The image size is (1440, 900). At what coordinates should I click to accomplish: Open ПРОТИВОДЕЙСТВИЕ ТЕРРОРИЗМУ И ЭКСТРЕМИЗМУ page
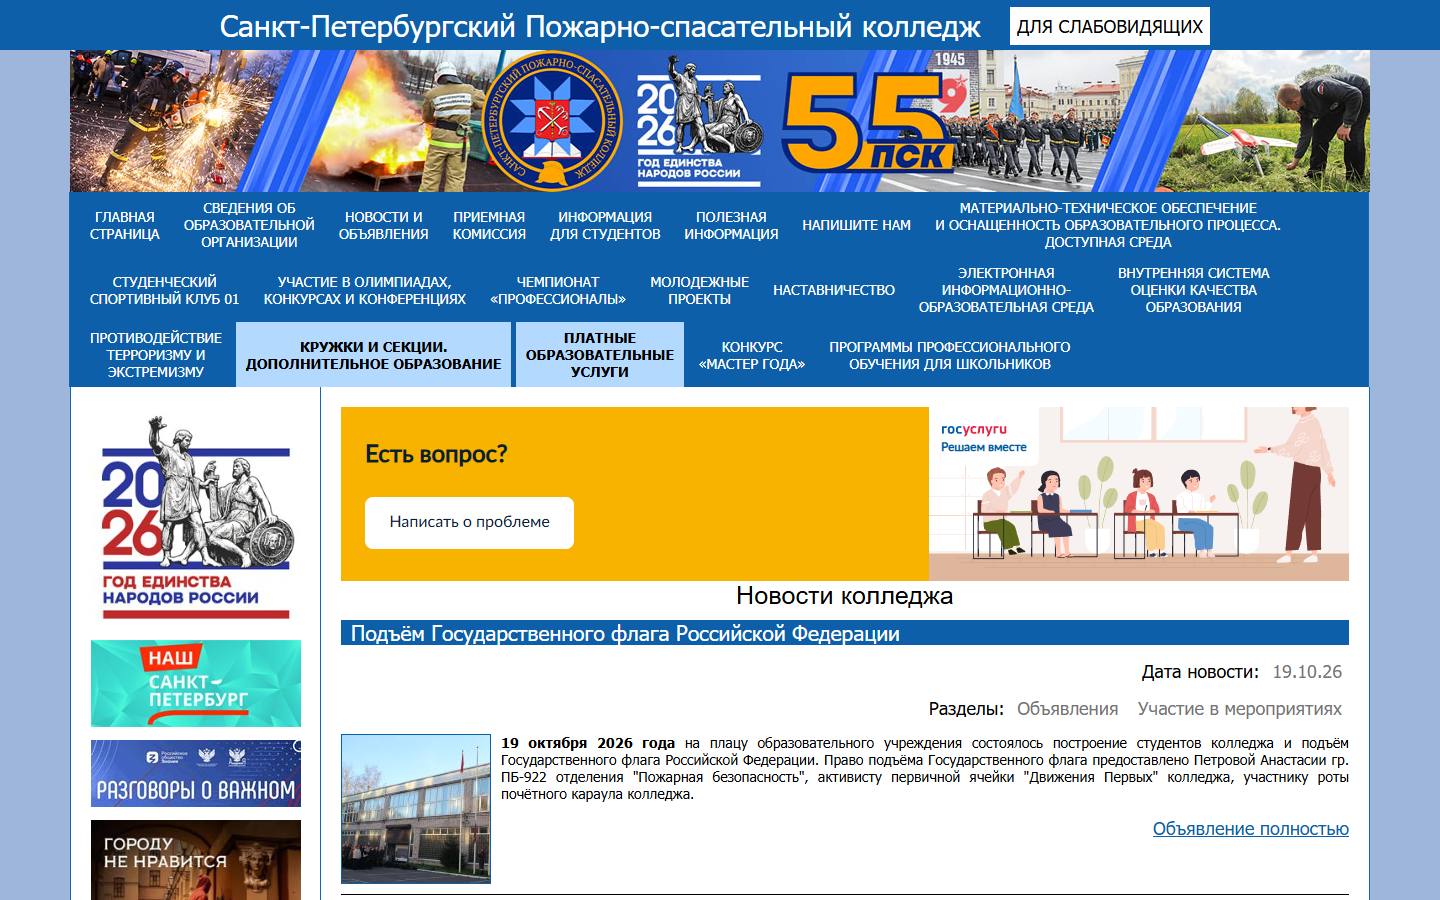click(x=155, y=355)
